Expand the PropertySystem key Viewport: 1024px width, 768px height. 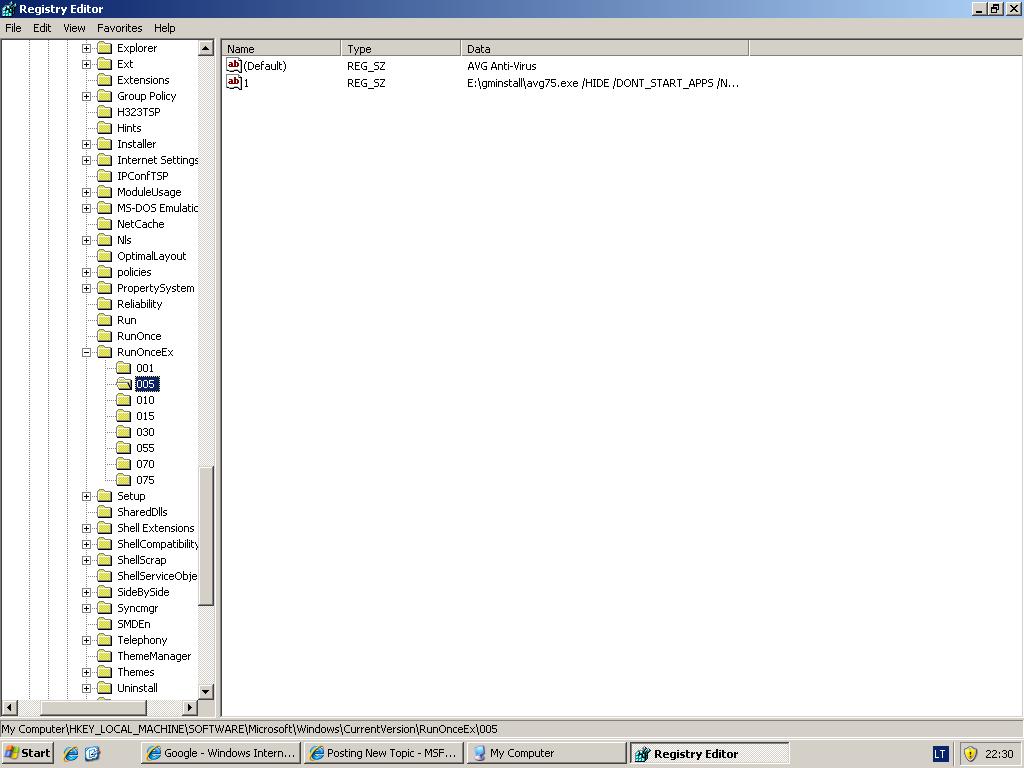86,289
